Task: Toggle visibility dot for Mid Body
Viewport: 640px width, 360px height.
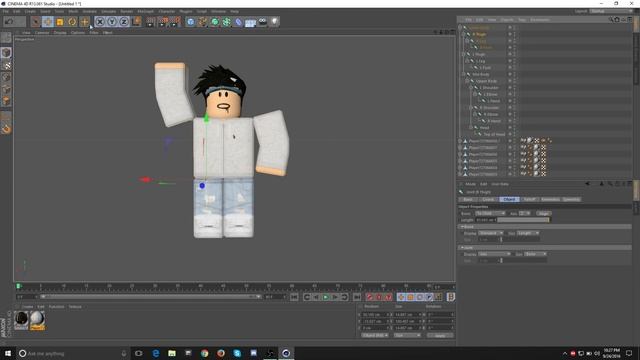Action: [510, 74]
